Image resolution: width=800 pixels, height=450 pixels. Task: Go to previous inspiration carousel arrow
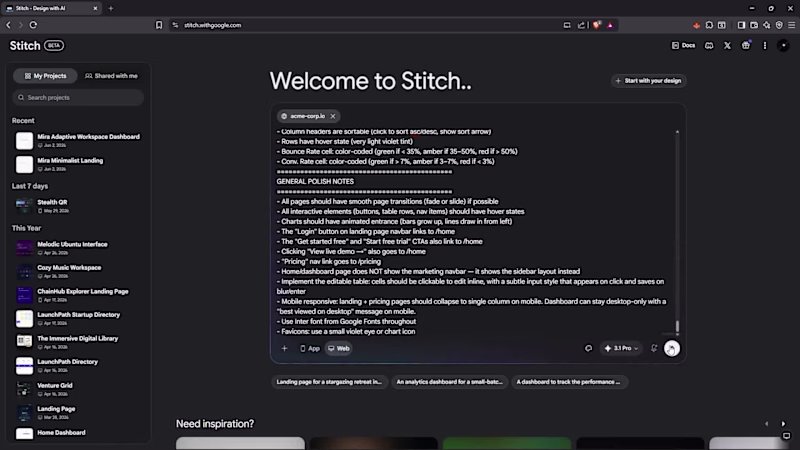point(766,423)
